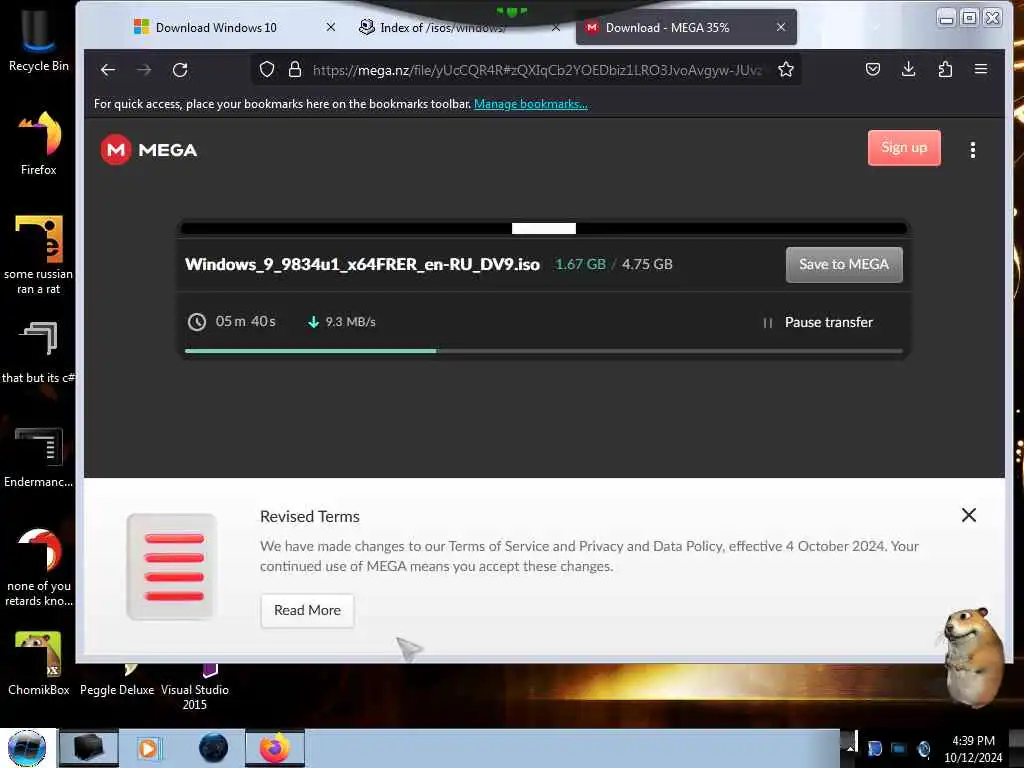Select the Endermanc... desktop icon
The image size is (1024, 768).
(x=39, y=457)
